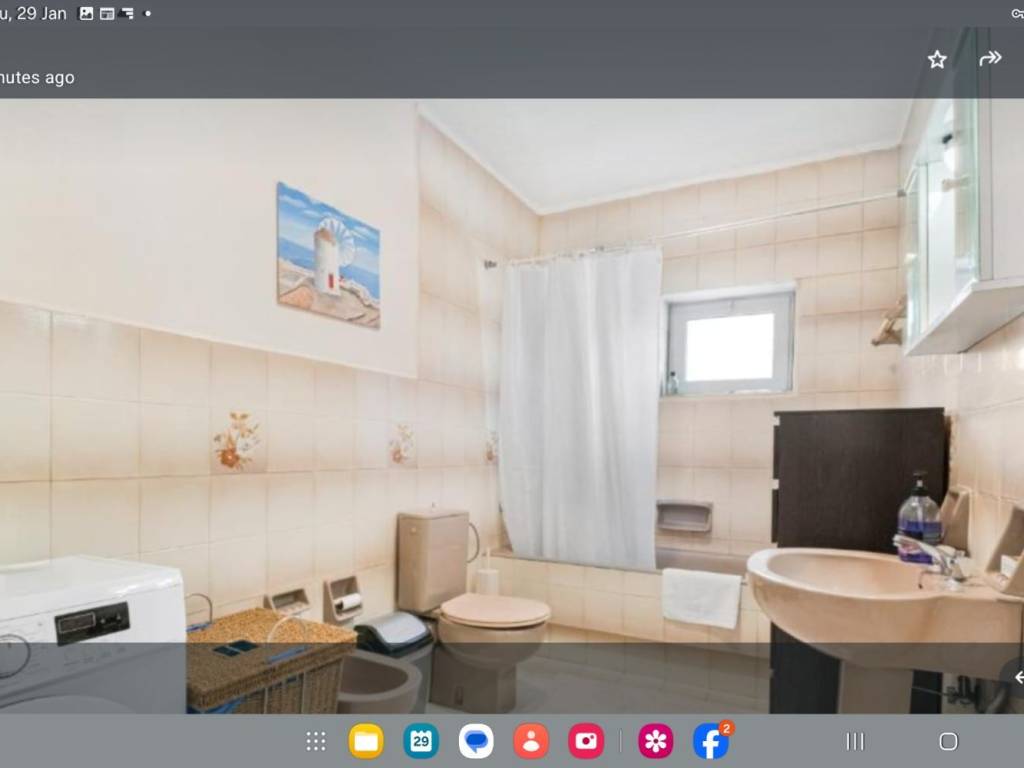Open the app drawer grid
1024x768 pixels.
(316, 741)
